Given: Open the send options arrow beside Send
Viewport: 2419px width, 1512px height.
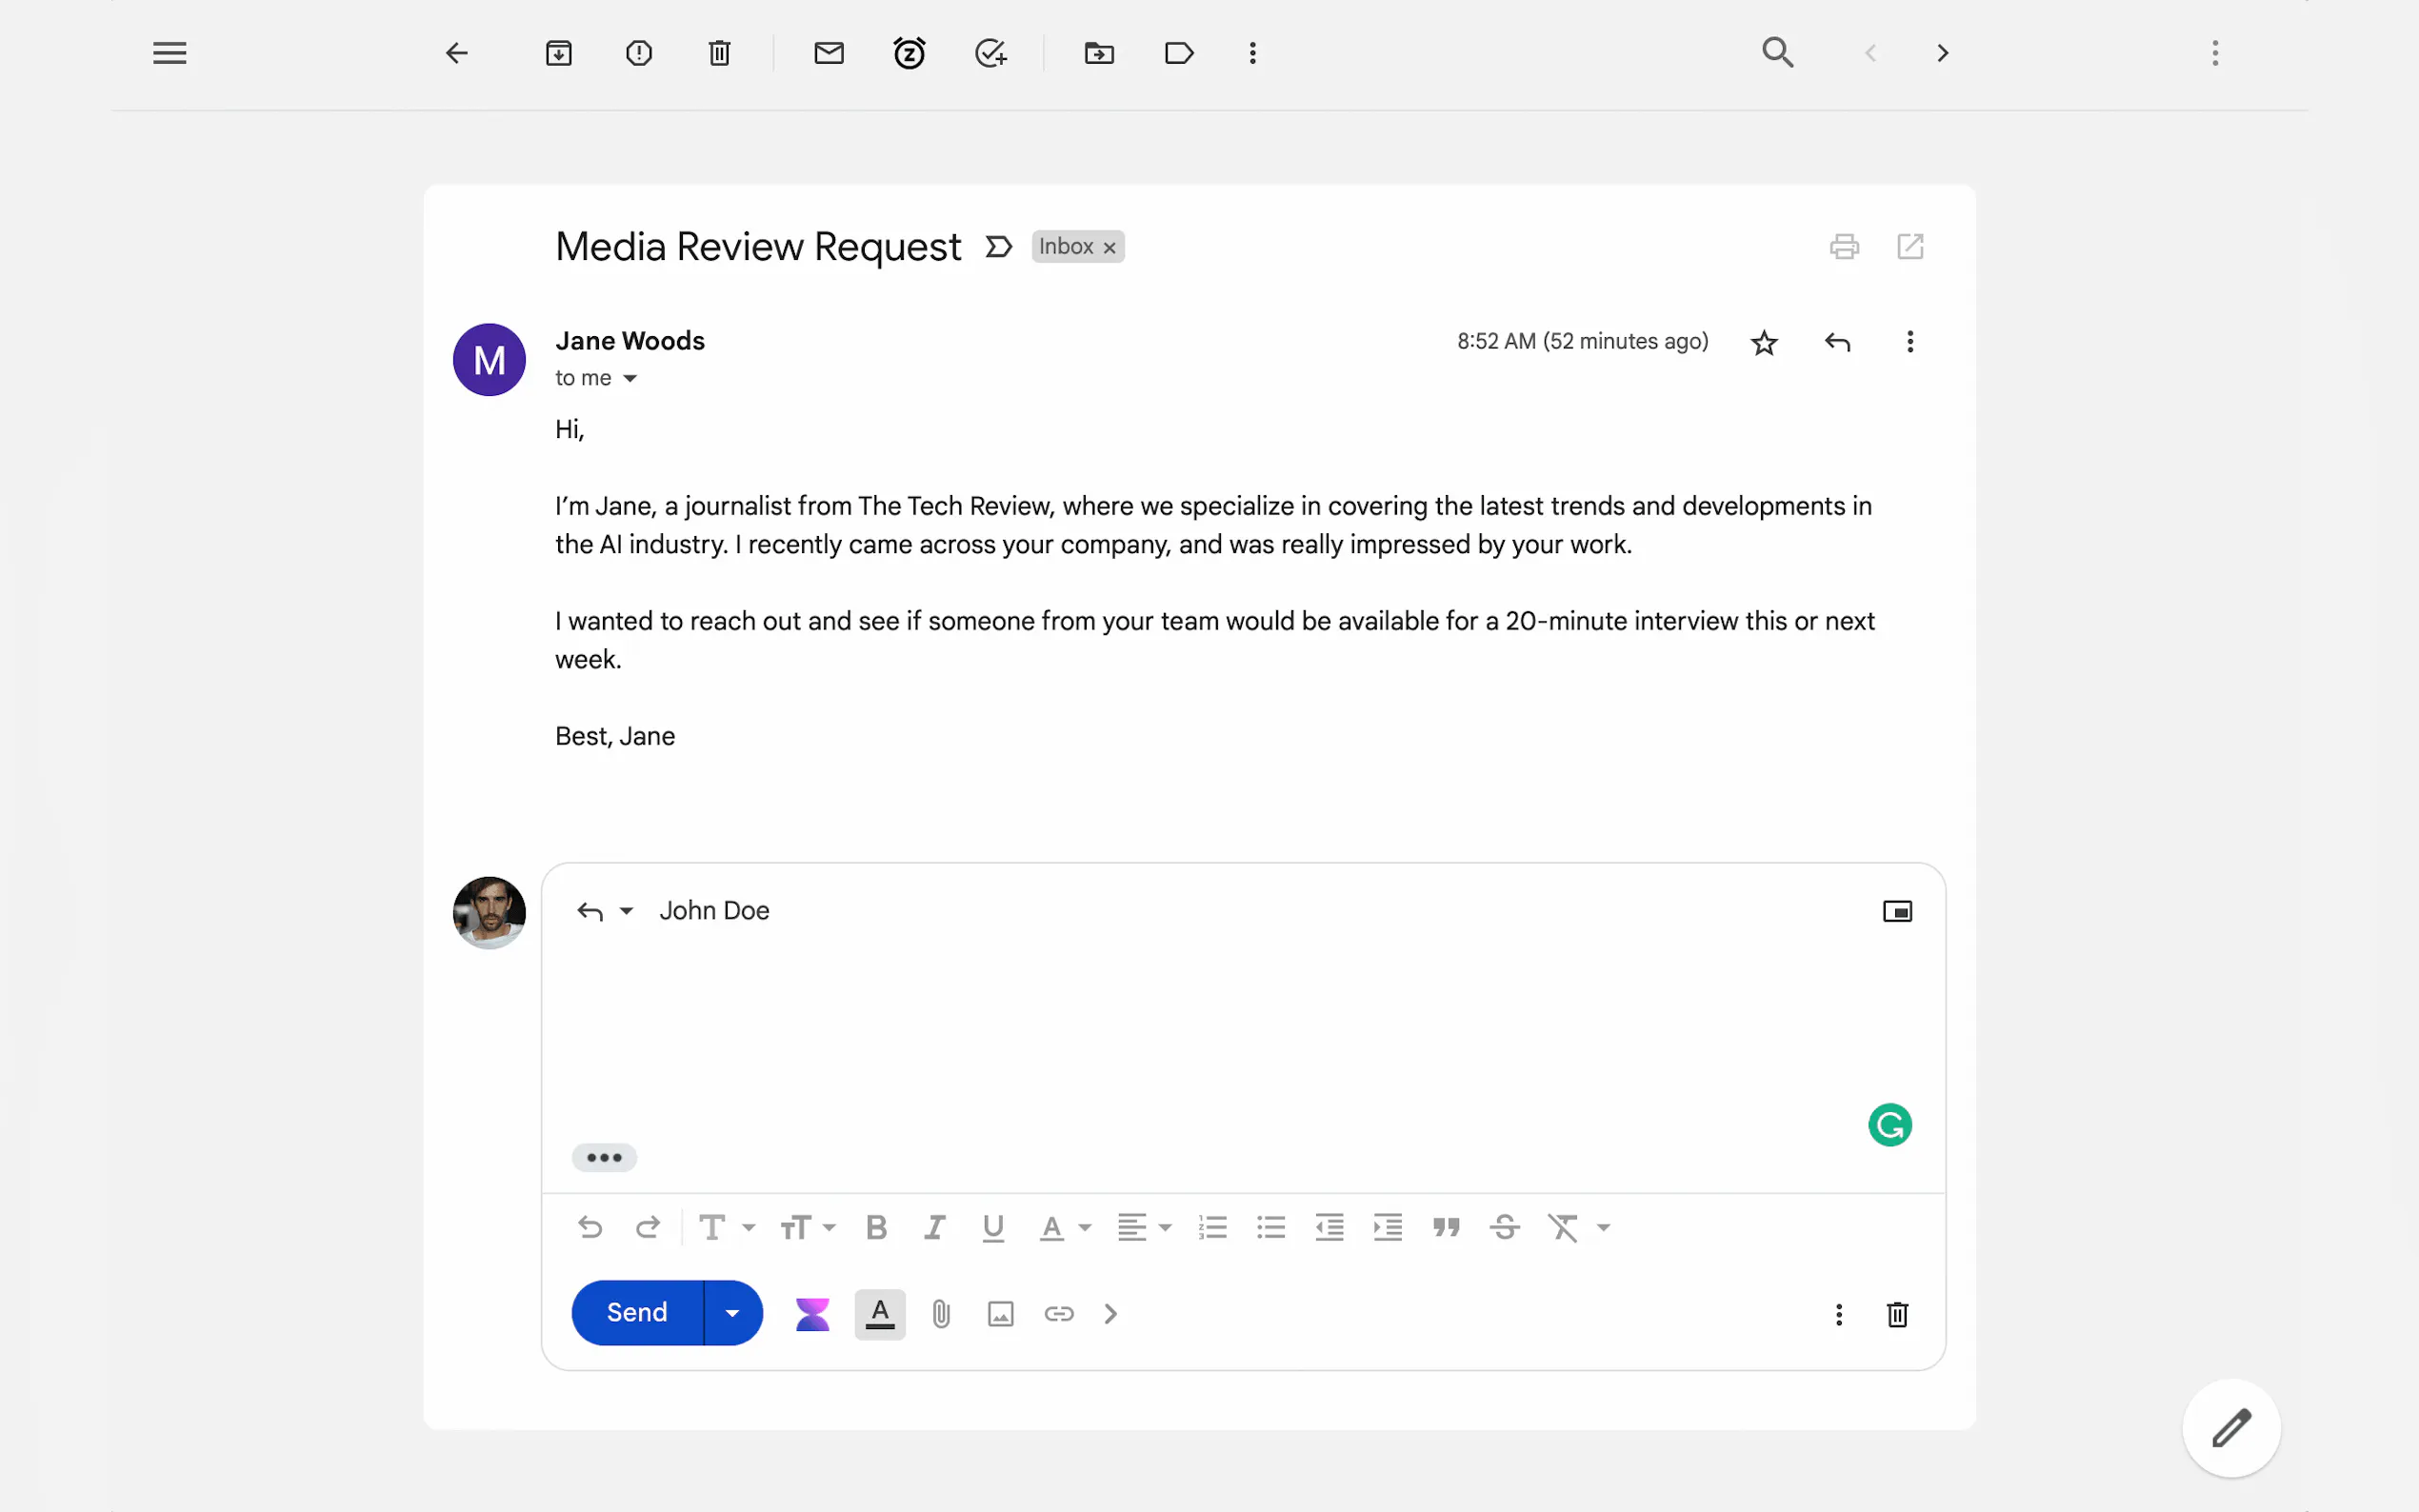Looking at the screenshot, I should point(732,1313).
